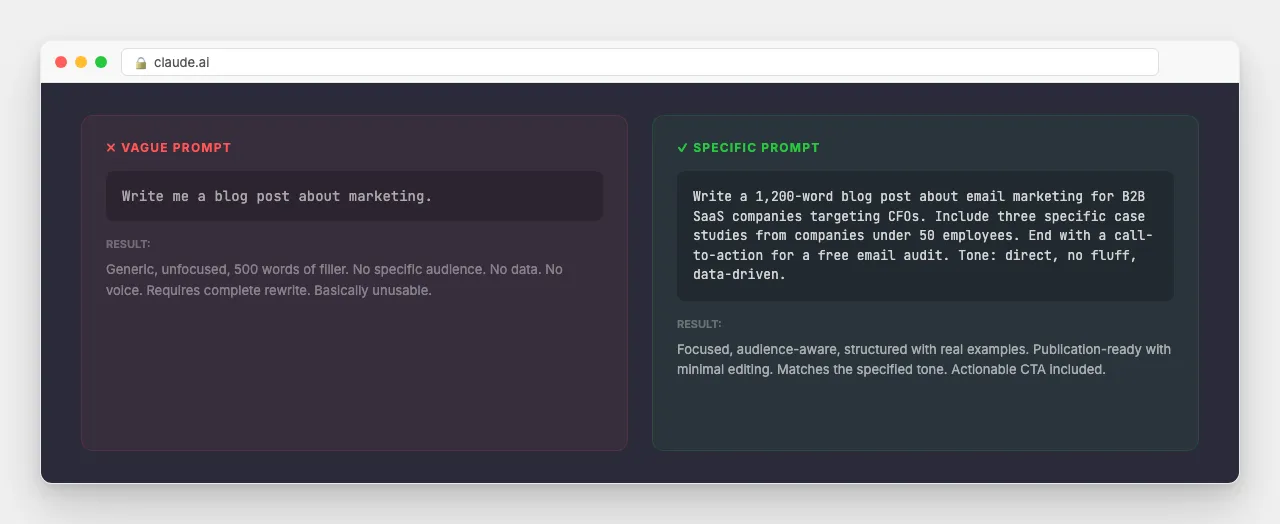1280x524 pixels.
Task: Click the empty space in the vague prompt card
Action: click(354, 375)
